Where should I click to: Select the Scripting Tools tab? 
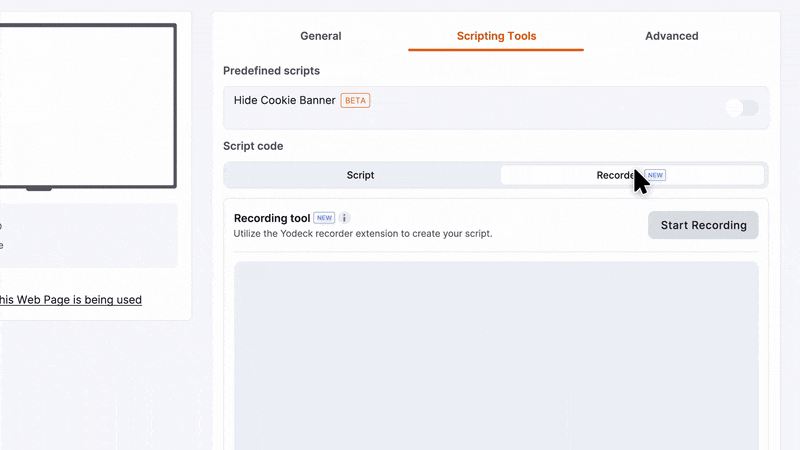496,36
